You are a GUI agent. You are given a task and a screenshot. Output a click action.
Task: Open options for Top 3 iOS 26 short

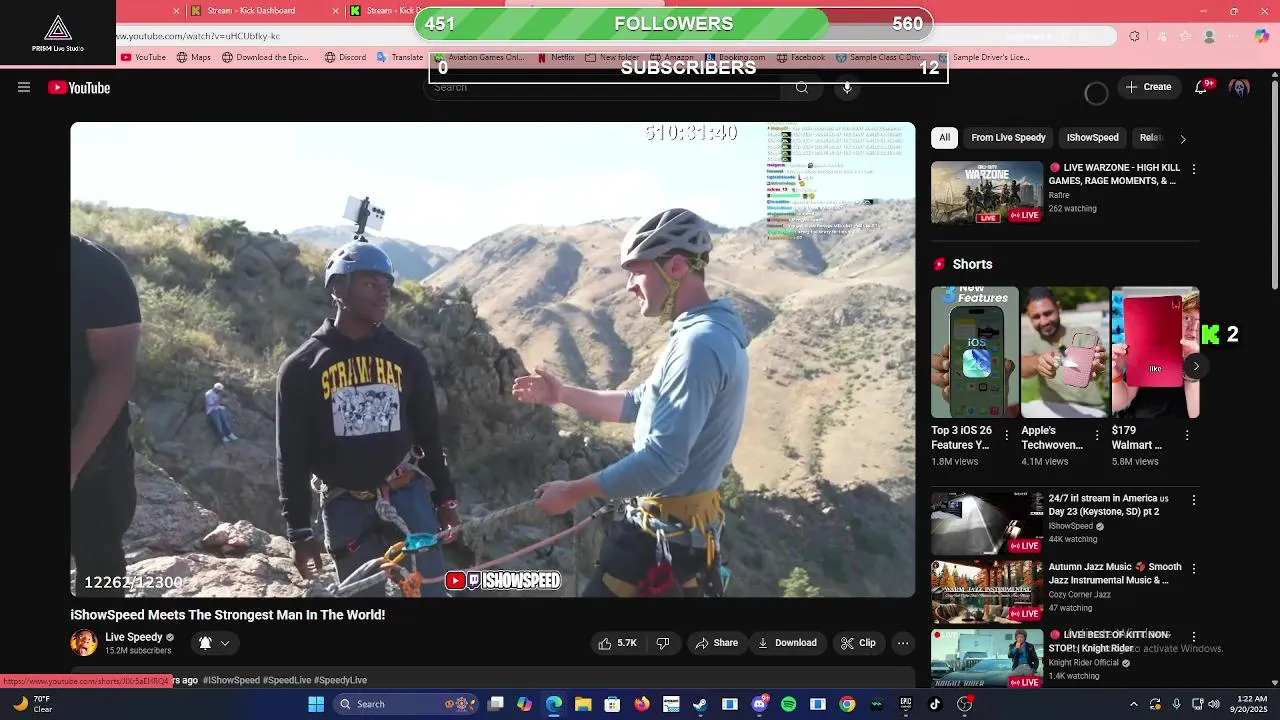pos(1007,435)
